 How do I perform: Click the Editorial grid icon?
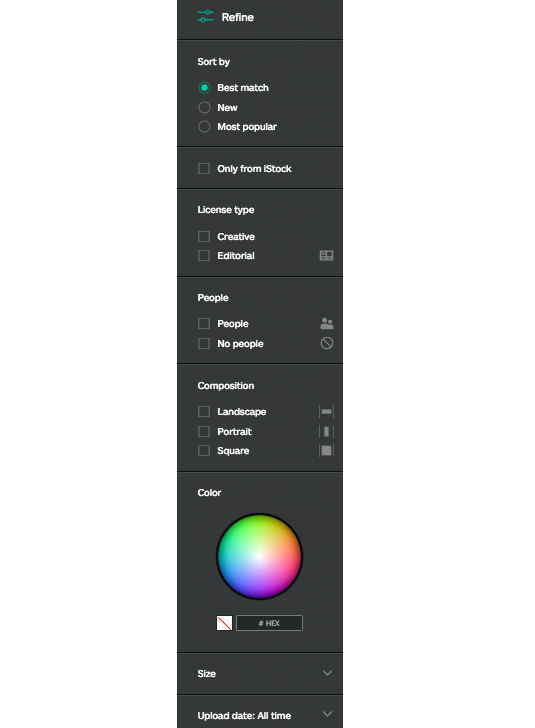click(326, 256)
